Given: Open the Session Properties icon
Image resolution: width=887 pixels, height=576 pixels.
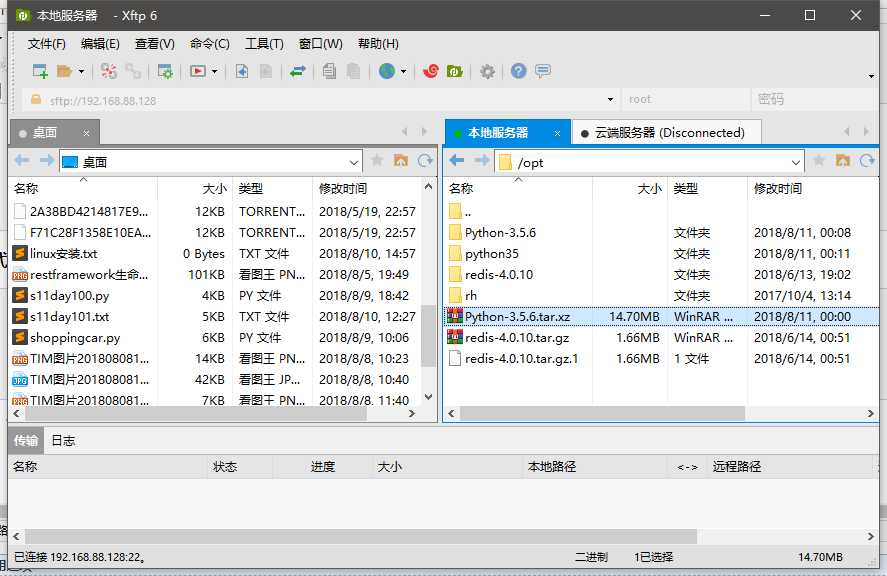Looking at the screenshot, I should point(165,71).
